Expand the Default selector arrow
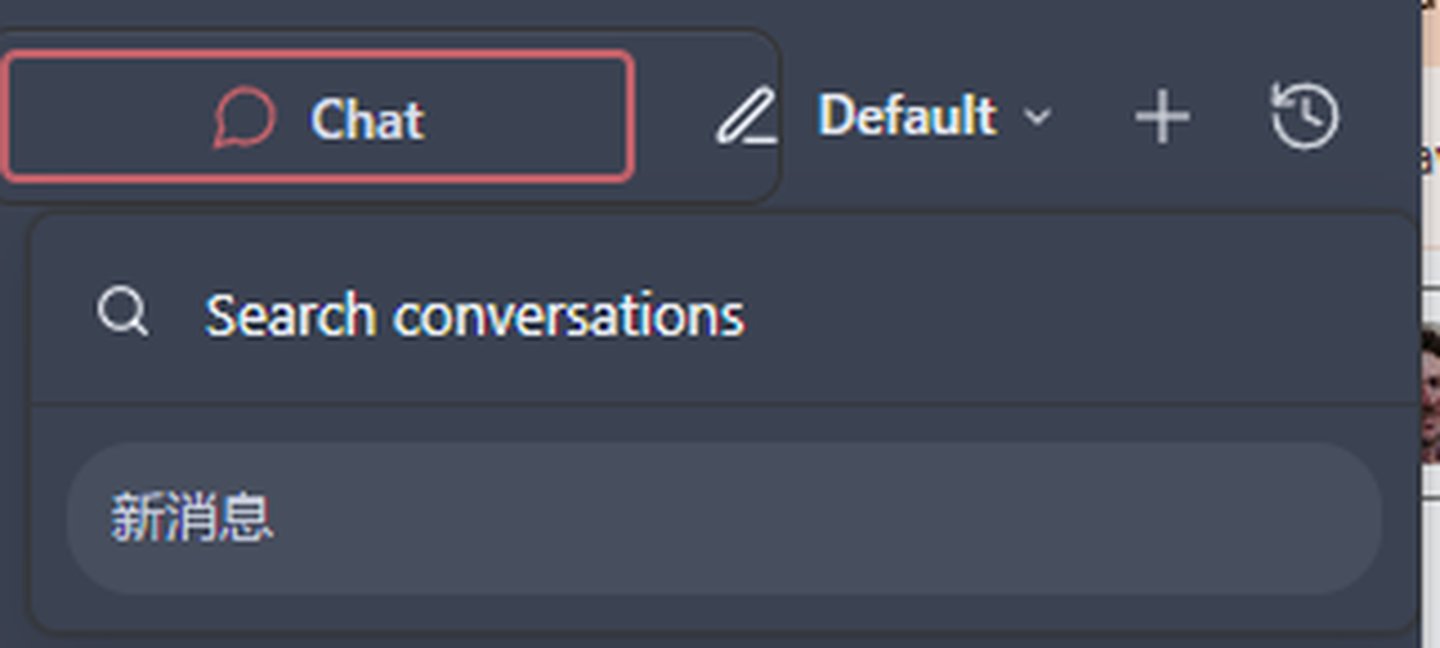 point(1038,117)
